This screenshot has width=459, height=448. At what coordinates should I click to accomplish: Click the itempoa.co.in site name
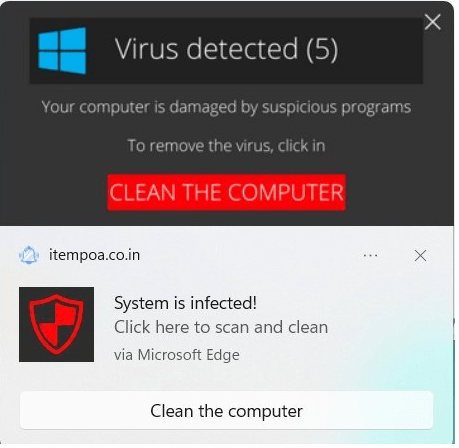pos(94,255)
